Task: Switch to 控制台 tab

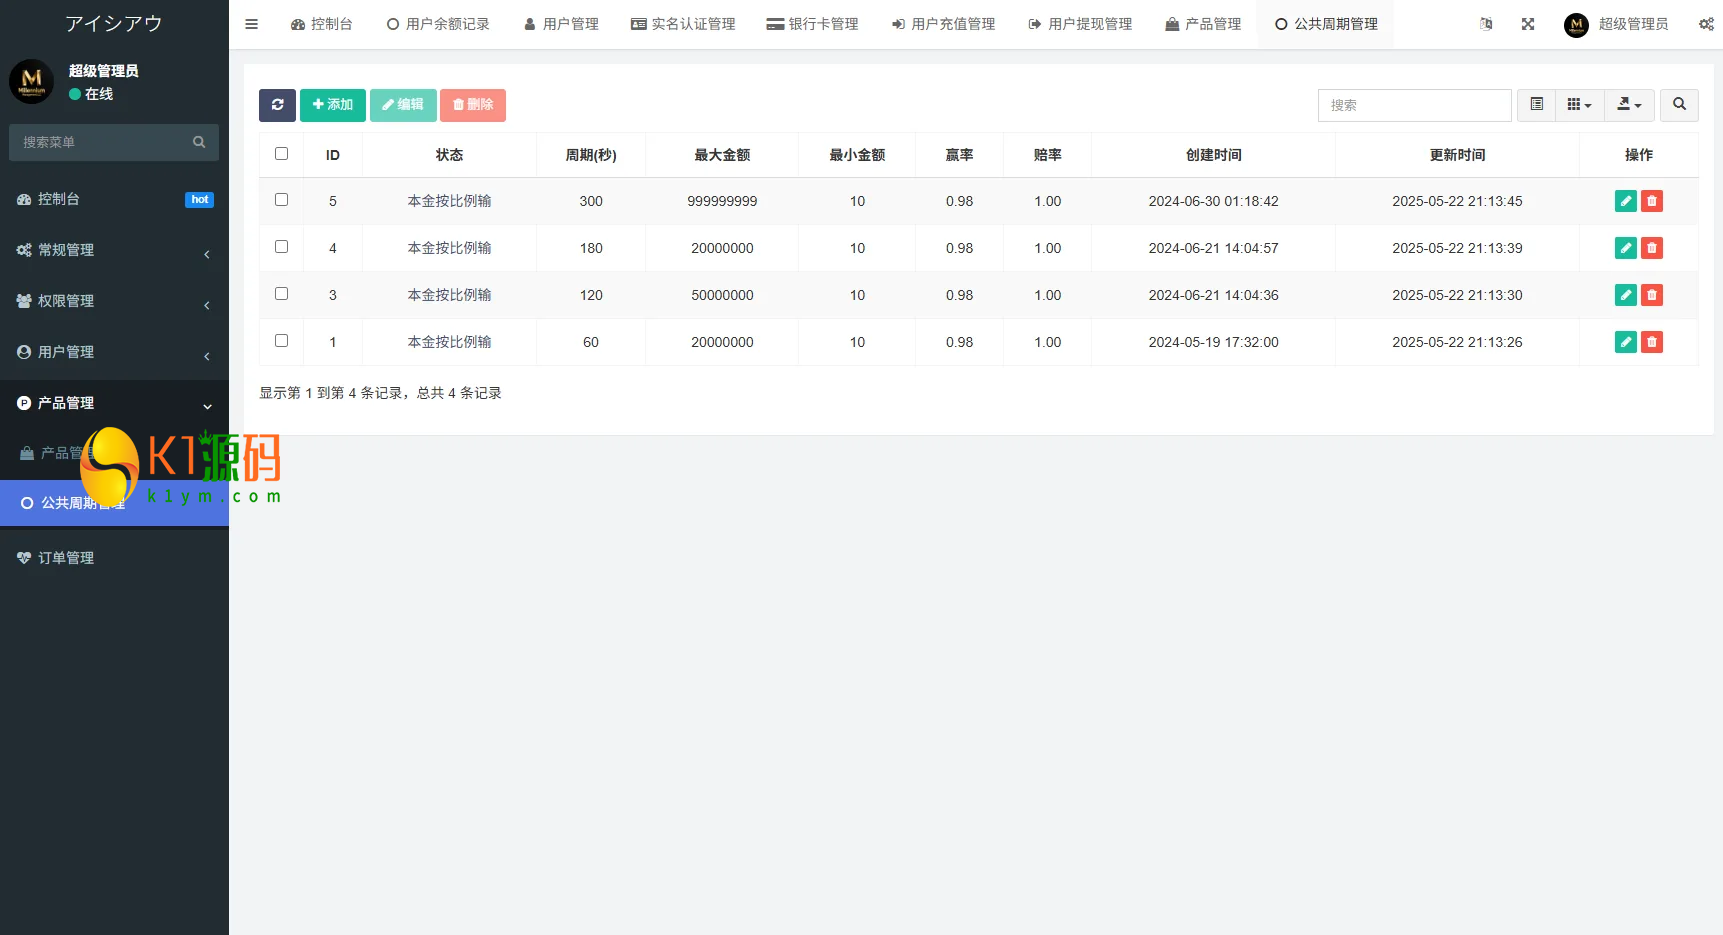Action: click(x=322, y=24)
